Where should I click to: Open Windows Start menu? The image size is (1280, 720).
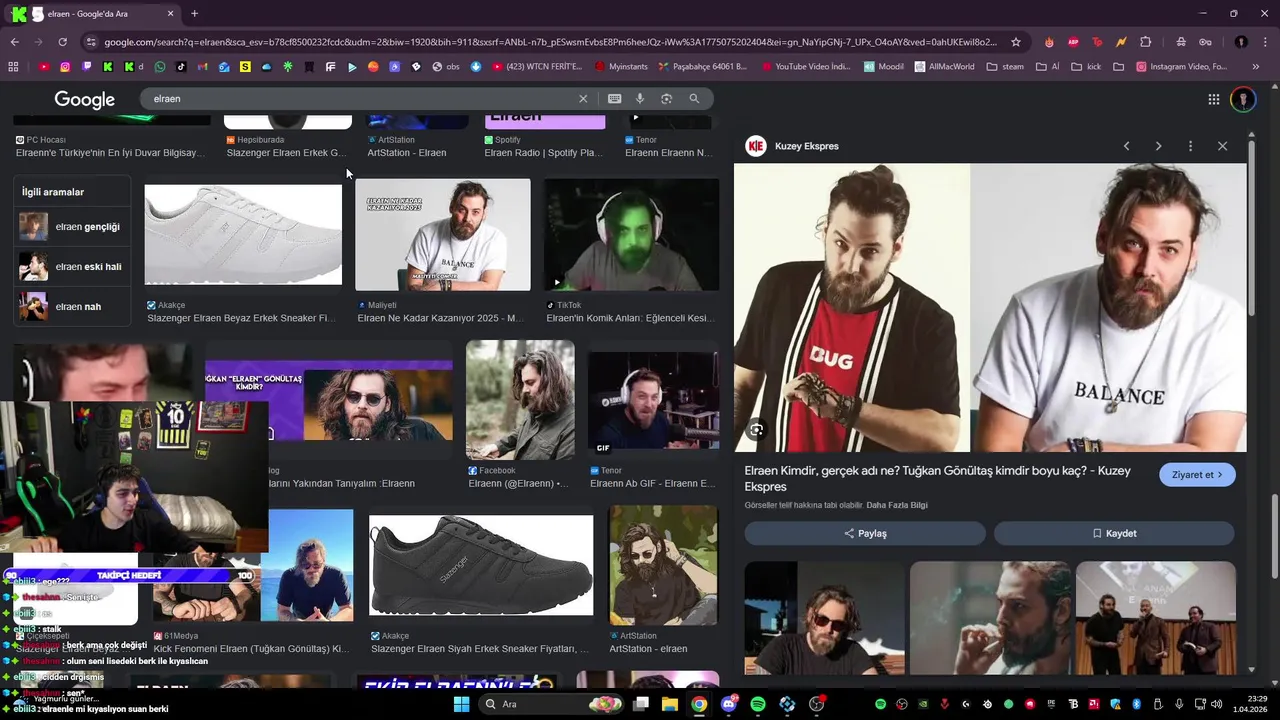click(x=461, y=704)
